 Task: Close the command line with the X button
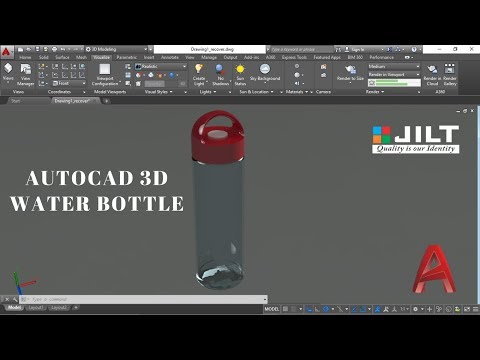tap(7, 299)
